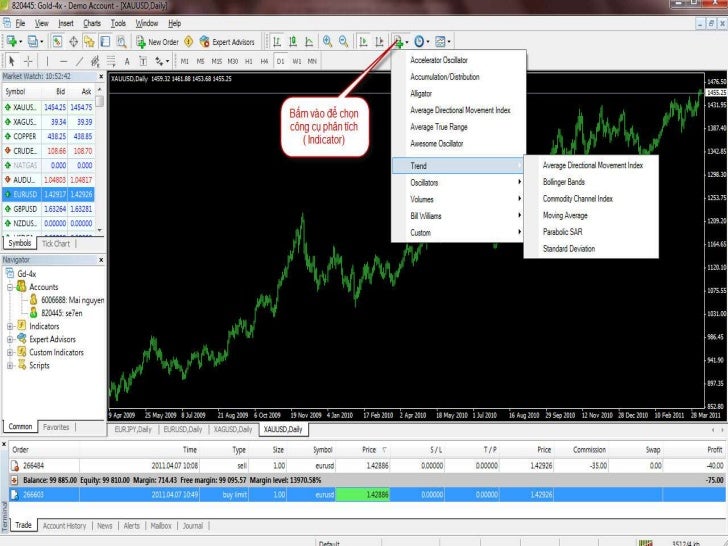The image size is (728, 546).
Task: Select the Text Label (T) tool
Action: [x=143, y=61]
